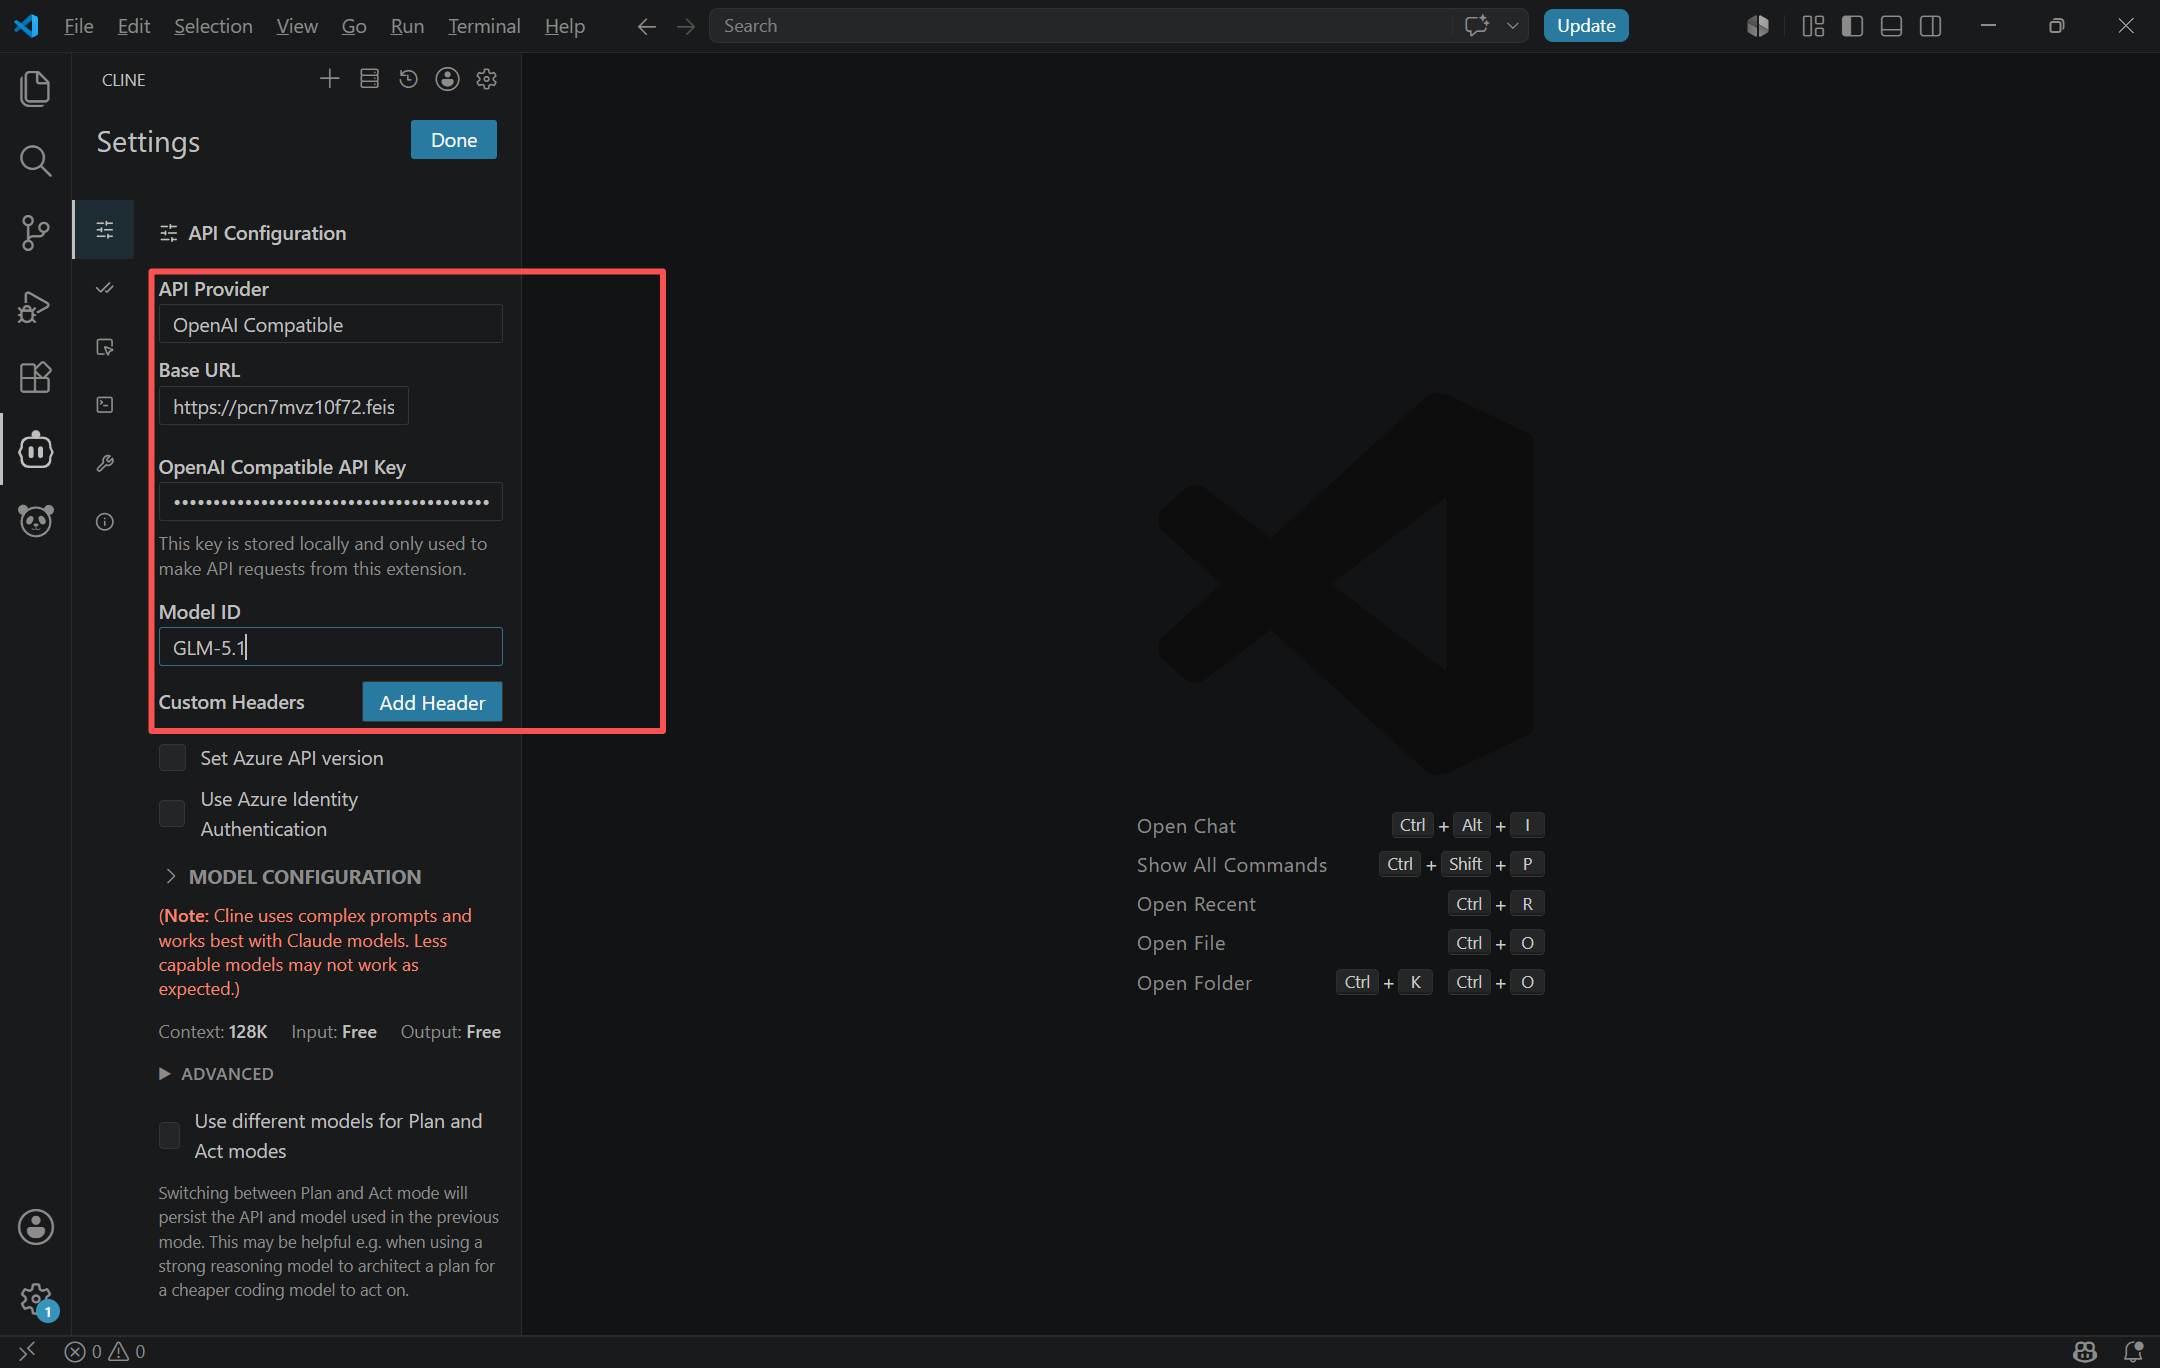This screenshot has width=2160, height=1368.
Task: Click the Cline settings gear icon
Action: coord(487,79)
